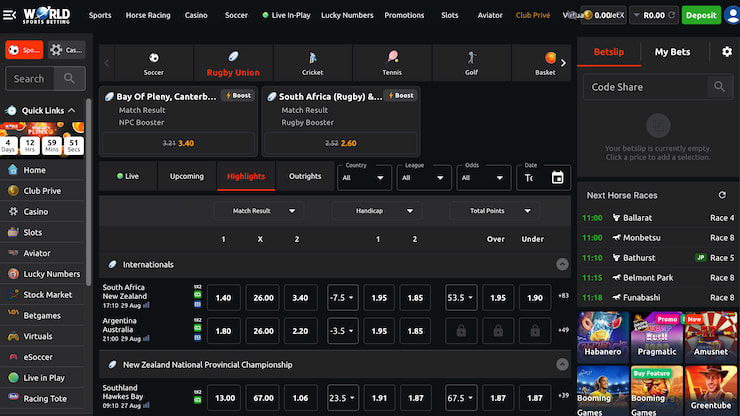Refresh the R0.00 balance

pos(672,15)
